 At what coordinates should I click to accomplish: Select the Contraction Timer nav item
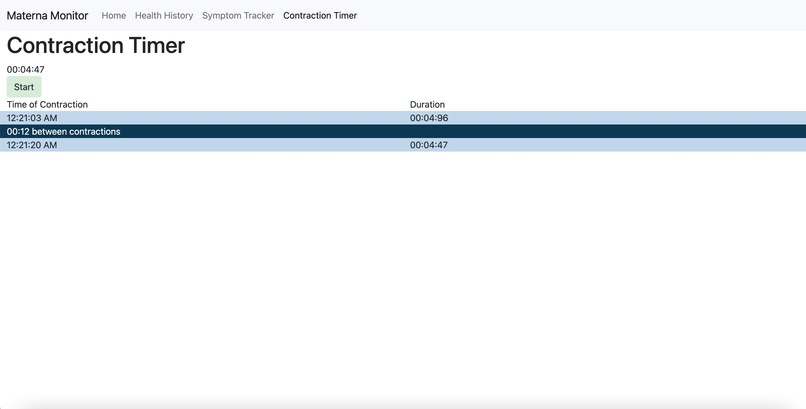320,15
